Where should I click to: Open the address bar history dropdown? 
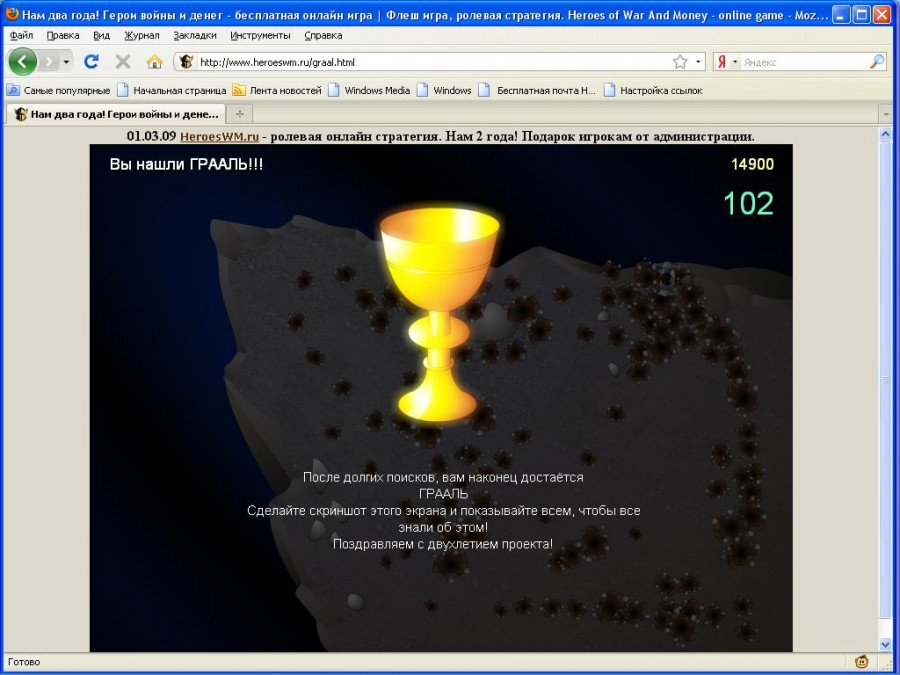point(698,61)
